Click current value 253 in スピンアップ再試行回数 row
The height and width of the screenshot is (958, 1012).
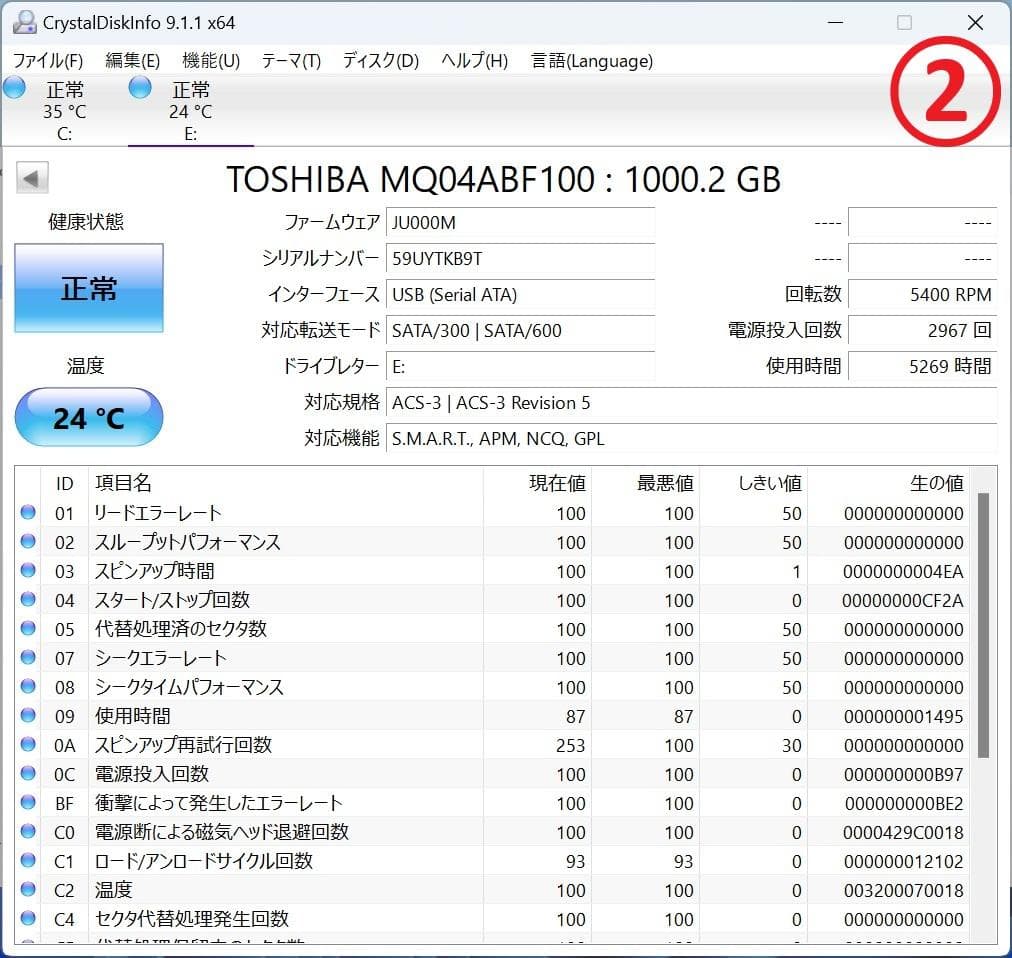571,746
